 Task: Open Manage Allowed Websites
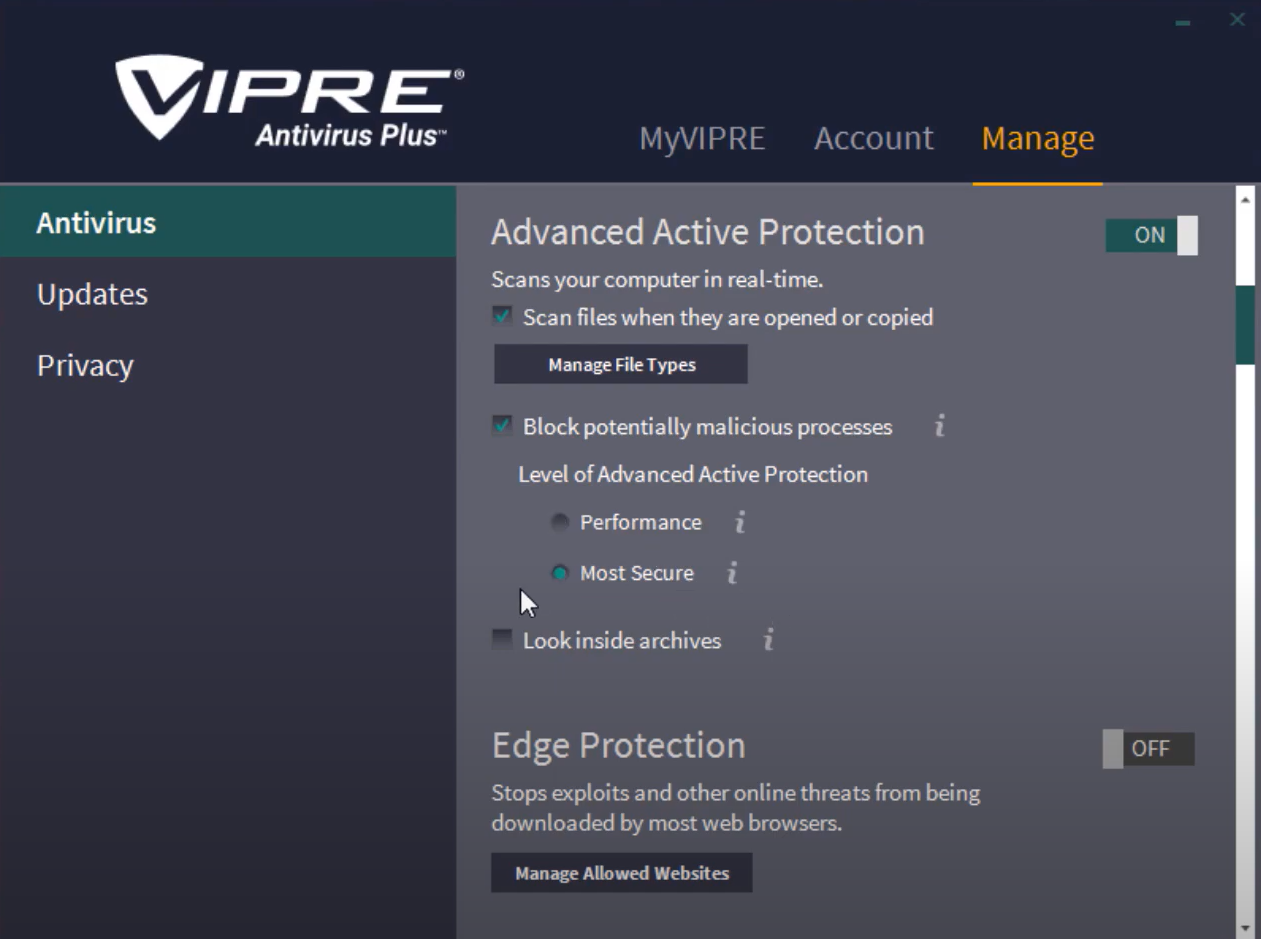click(x=621, y=872)
